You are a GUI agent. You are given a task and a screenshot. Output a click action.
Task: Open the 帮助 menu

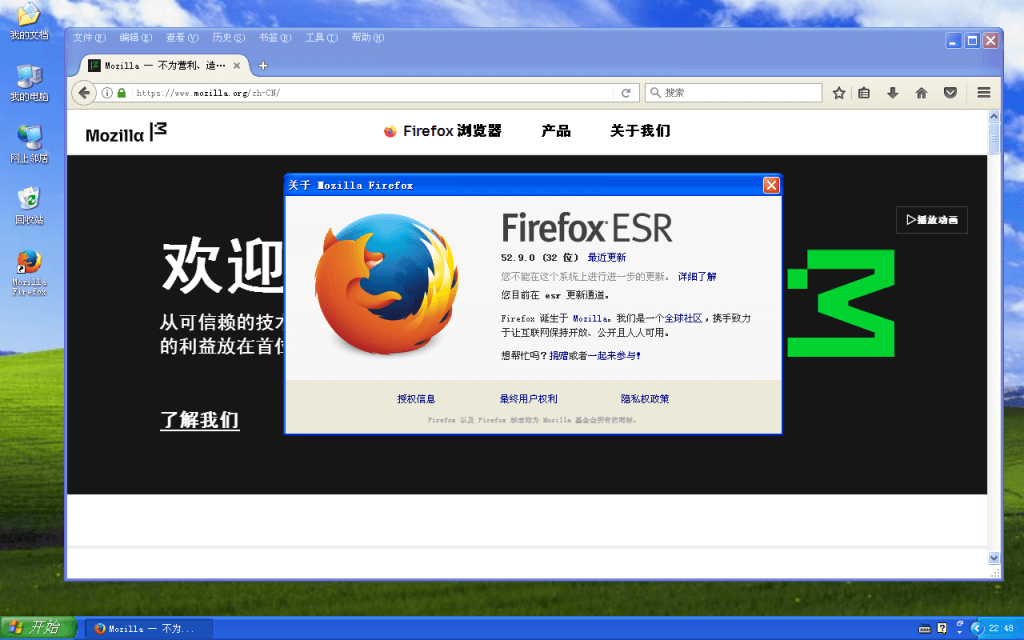point(368,38)
